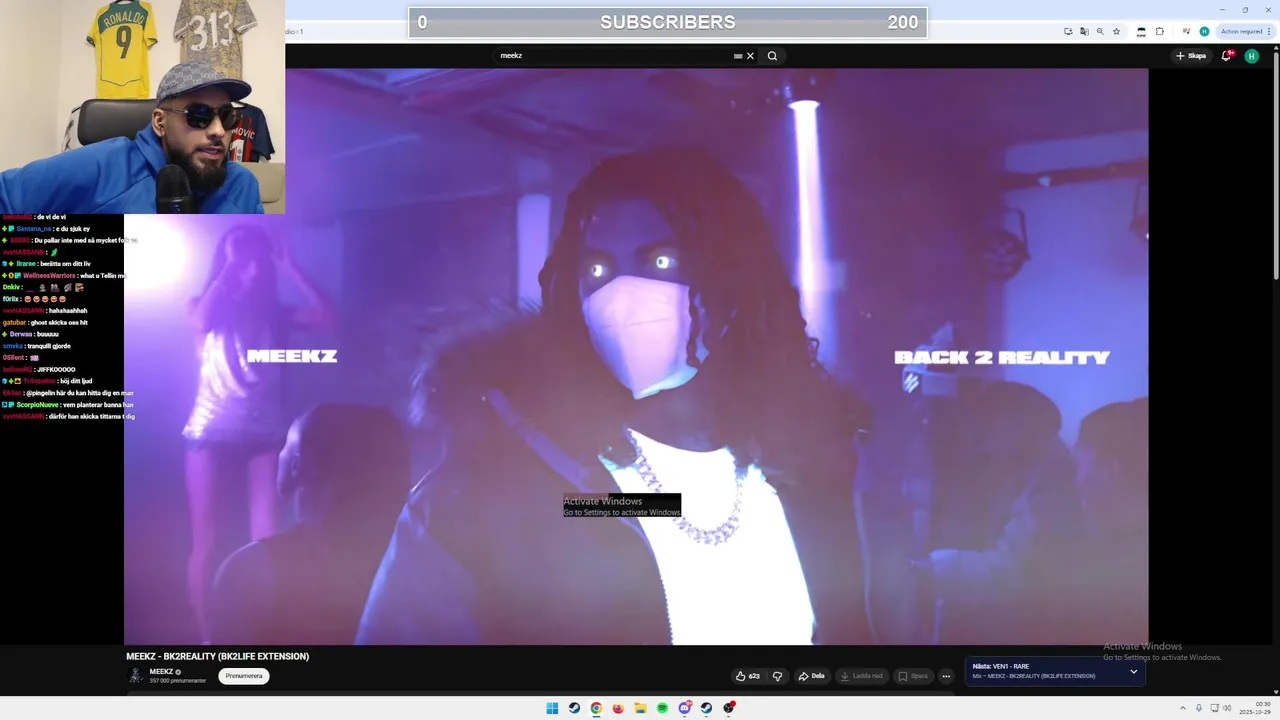Click chat message 'what u Tellin m'
Image resolution: width=1280 pixels, height=720 pixels.
coord(103,276)
